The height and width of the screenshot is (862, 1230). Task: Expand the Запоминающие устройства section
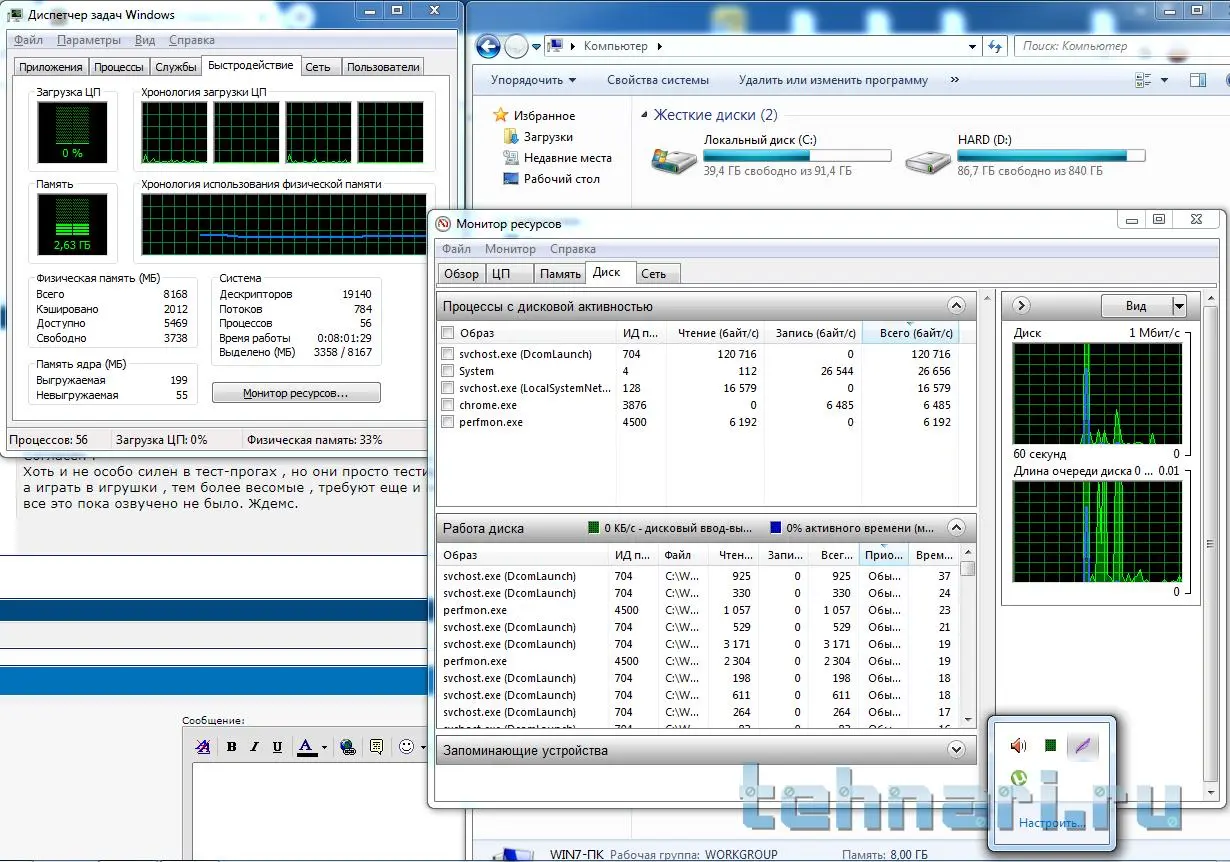956,750
